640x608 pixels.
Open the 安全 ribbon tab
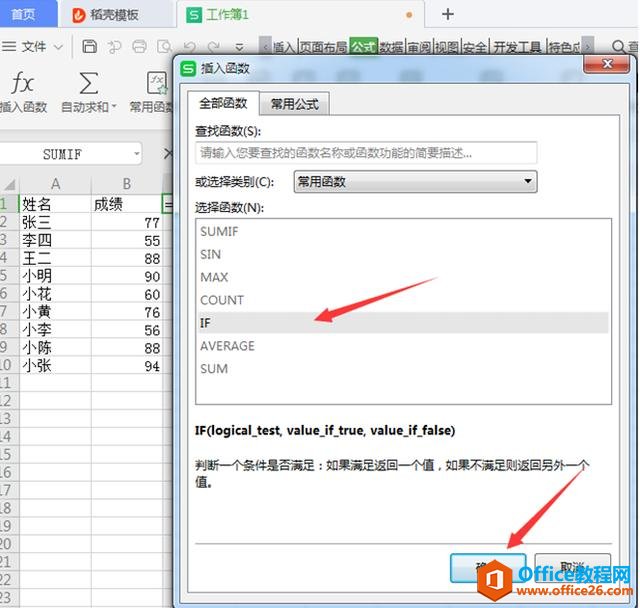point(475,48)
